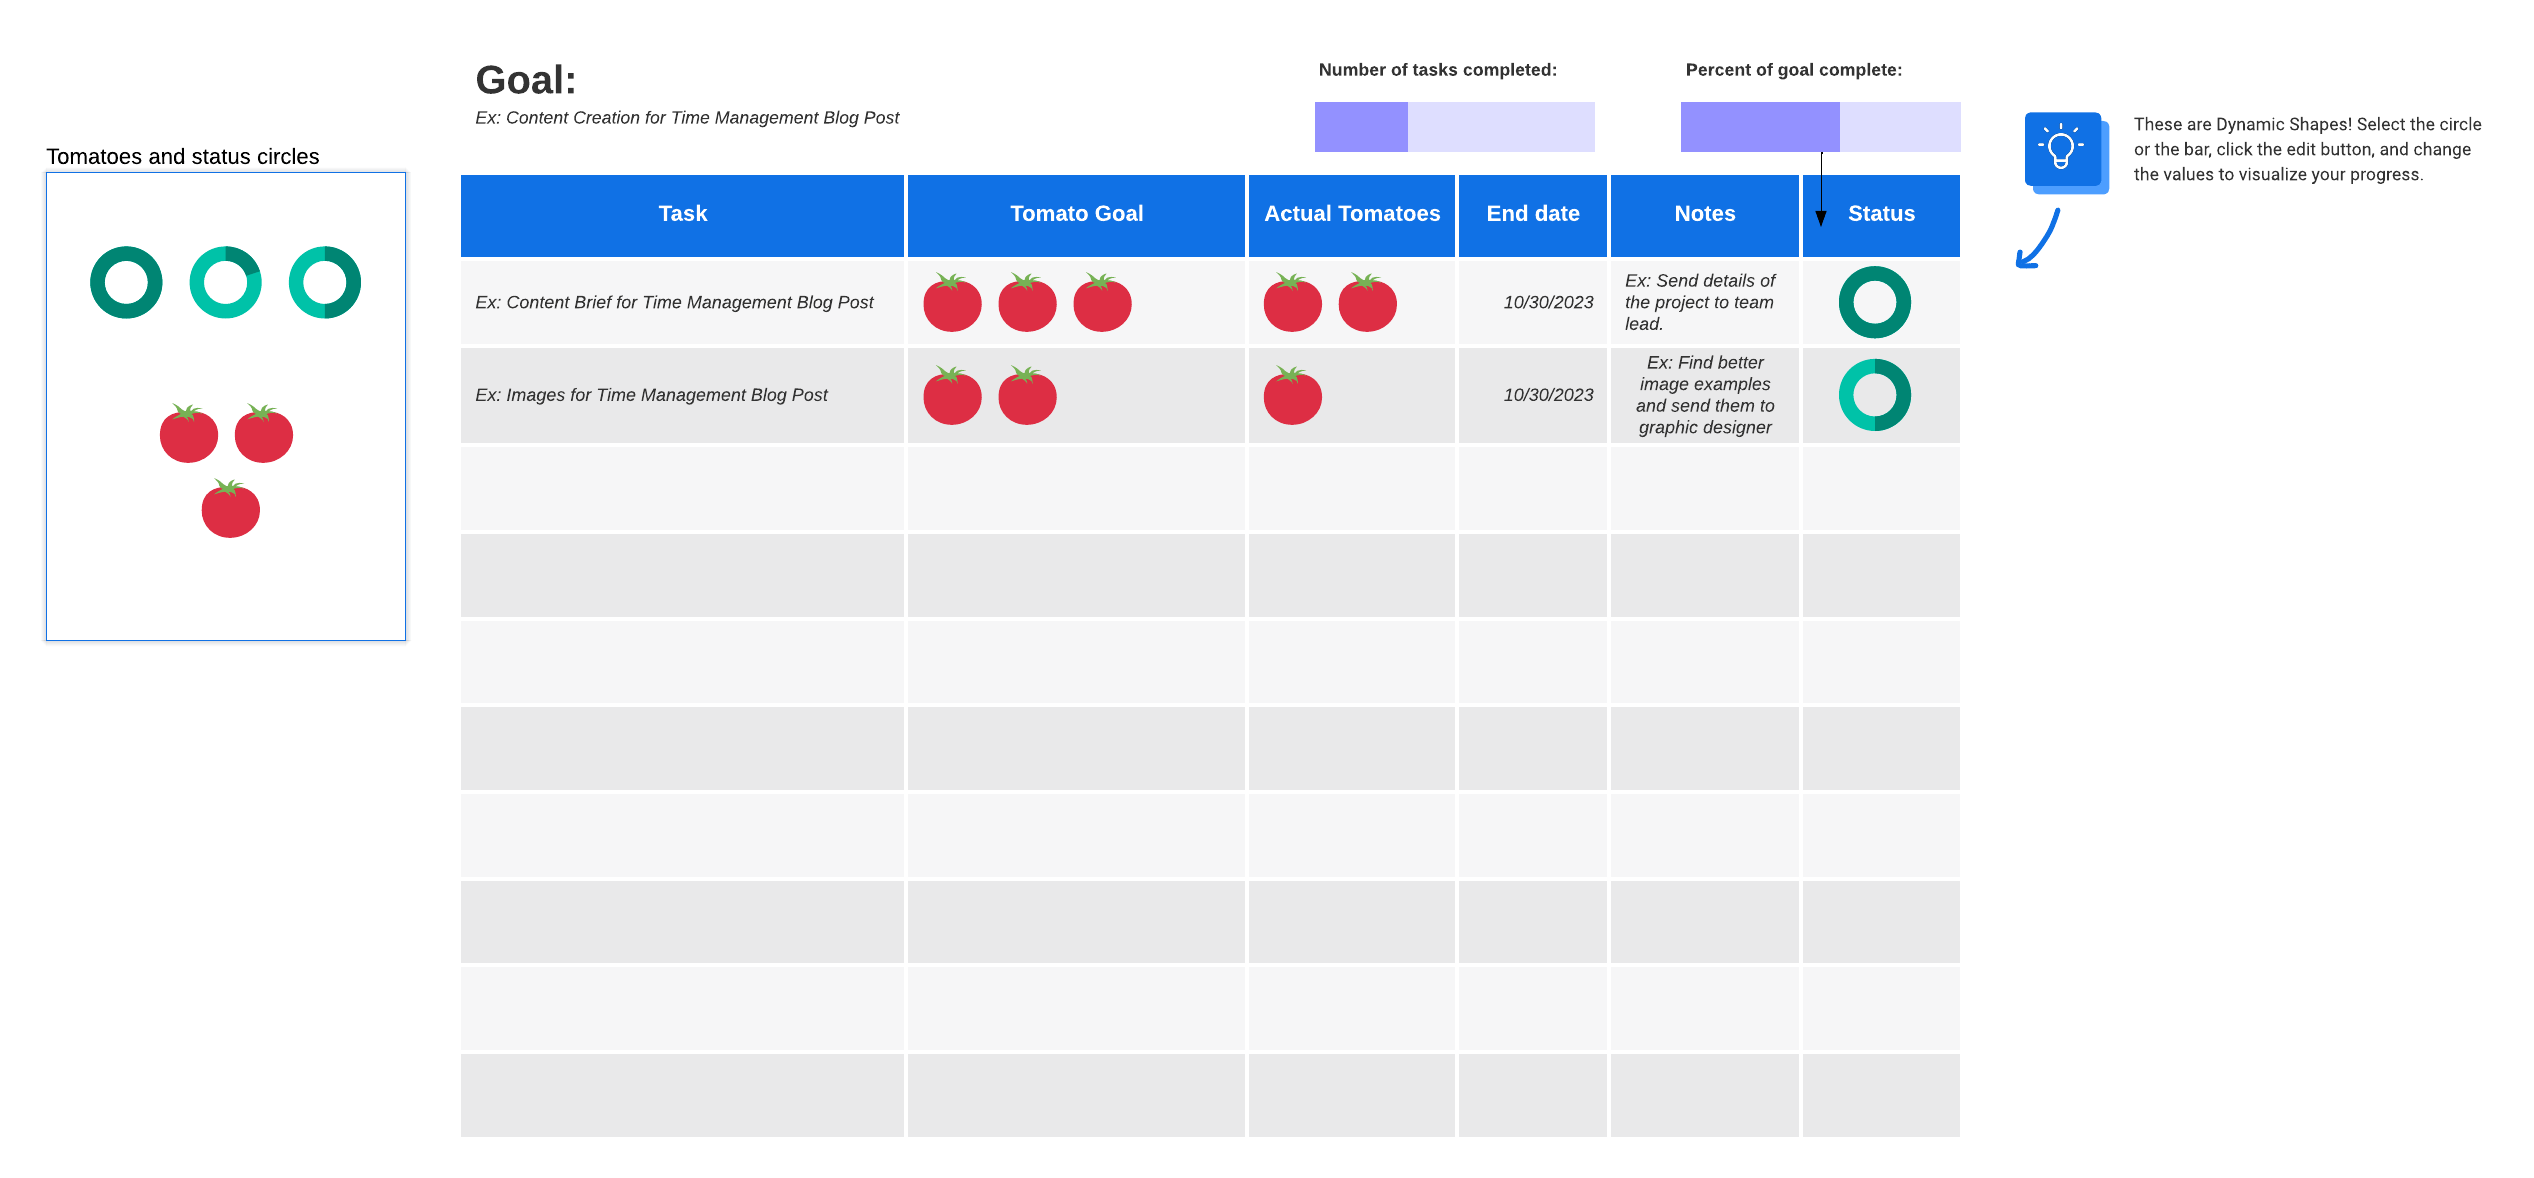Image resolution: width=2534 pixels, height=1178 pixels.
Task: Click the first end date 10/30/2023 cell
Action: [1547, 302]
